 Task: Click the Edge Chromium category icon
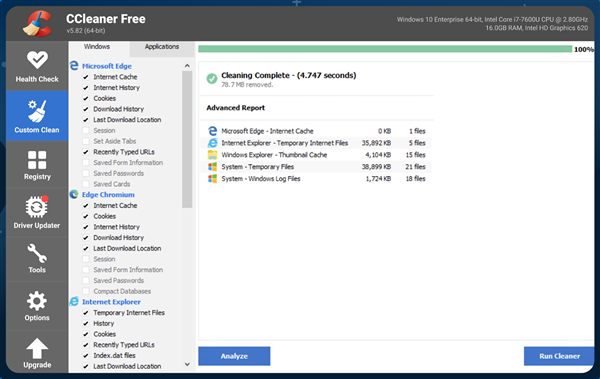(x=74, y=194)
